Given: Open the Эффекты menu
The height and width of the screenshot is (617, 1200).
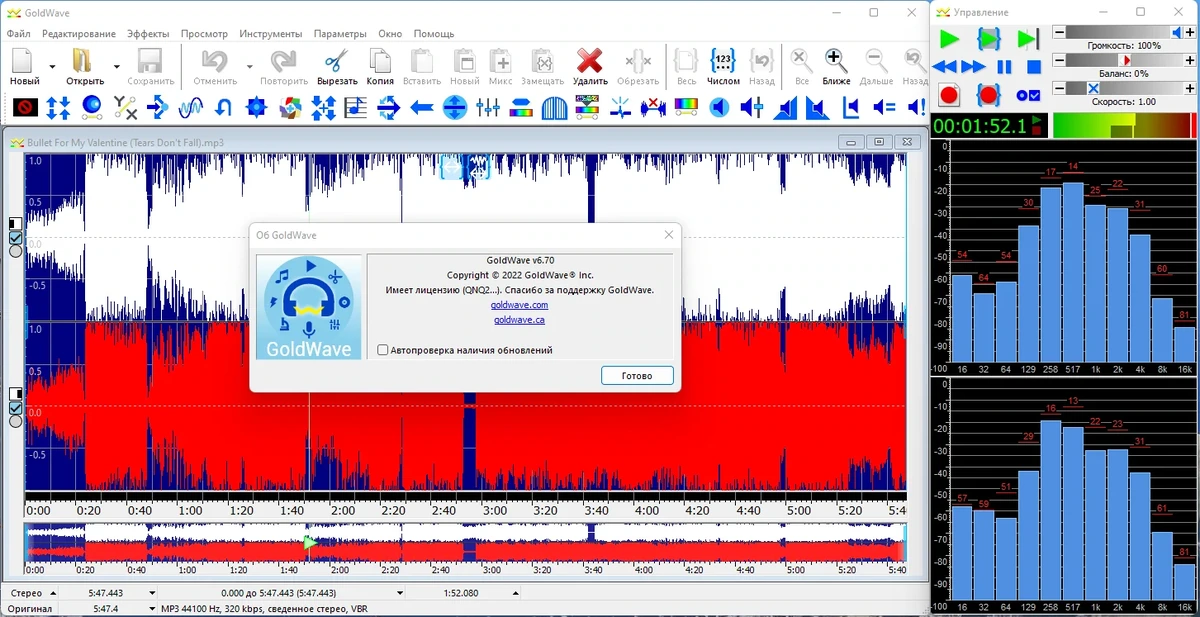Looking at the screenshot, I should point(148,34).
